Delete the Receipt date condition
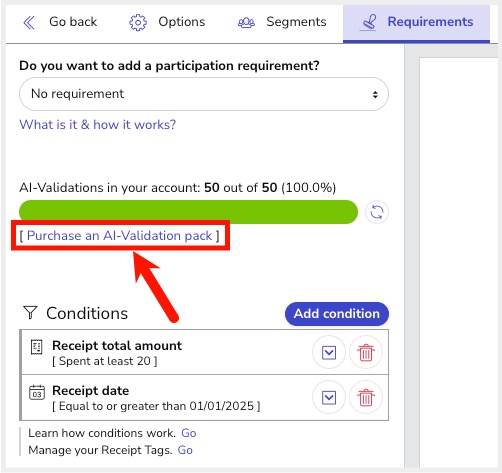This screenshot has width=502, height=473. [x=366, y=397]
